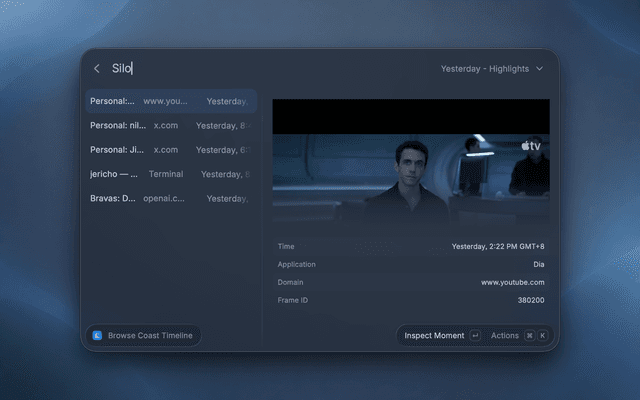The height and width of the screenshot is (400, 640).
Task: Click the Browse Coast Timeline button
Action: coord(143,336)
